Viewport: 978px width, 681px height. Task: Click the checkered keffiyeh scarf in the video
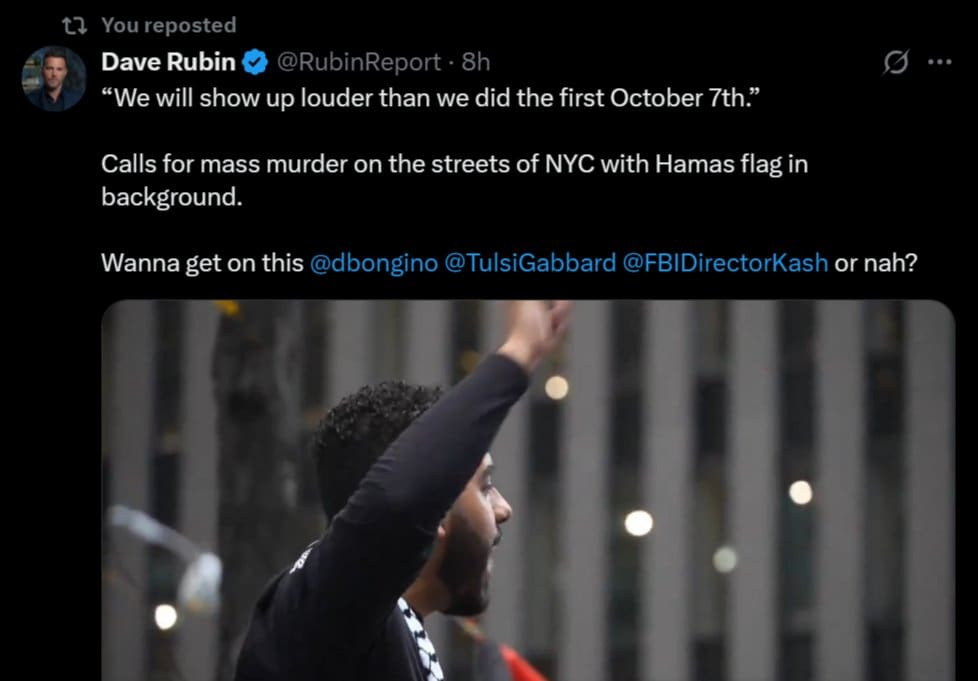tap(422, 639)
